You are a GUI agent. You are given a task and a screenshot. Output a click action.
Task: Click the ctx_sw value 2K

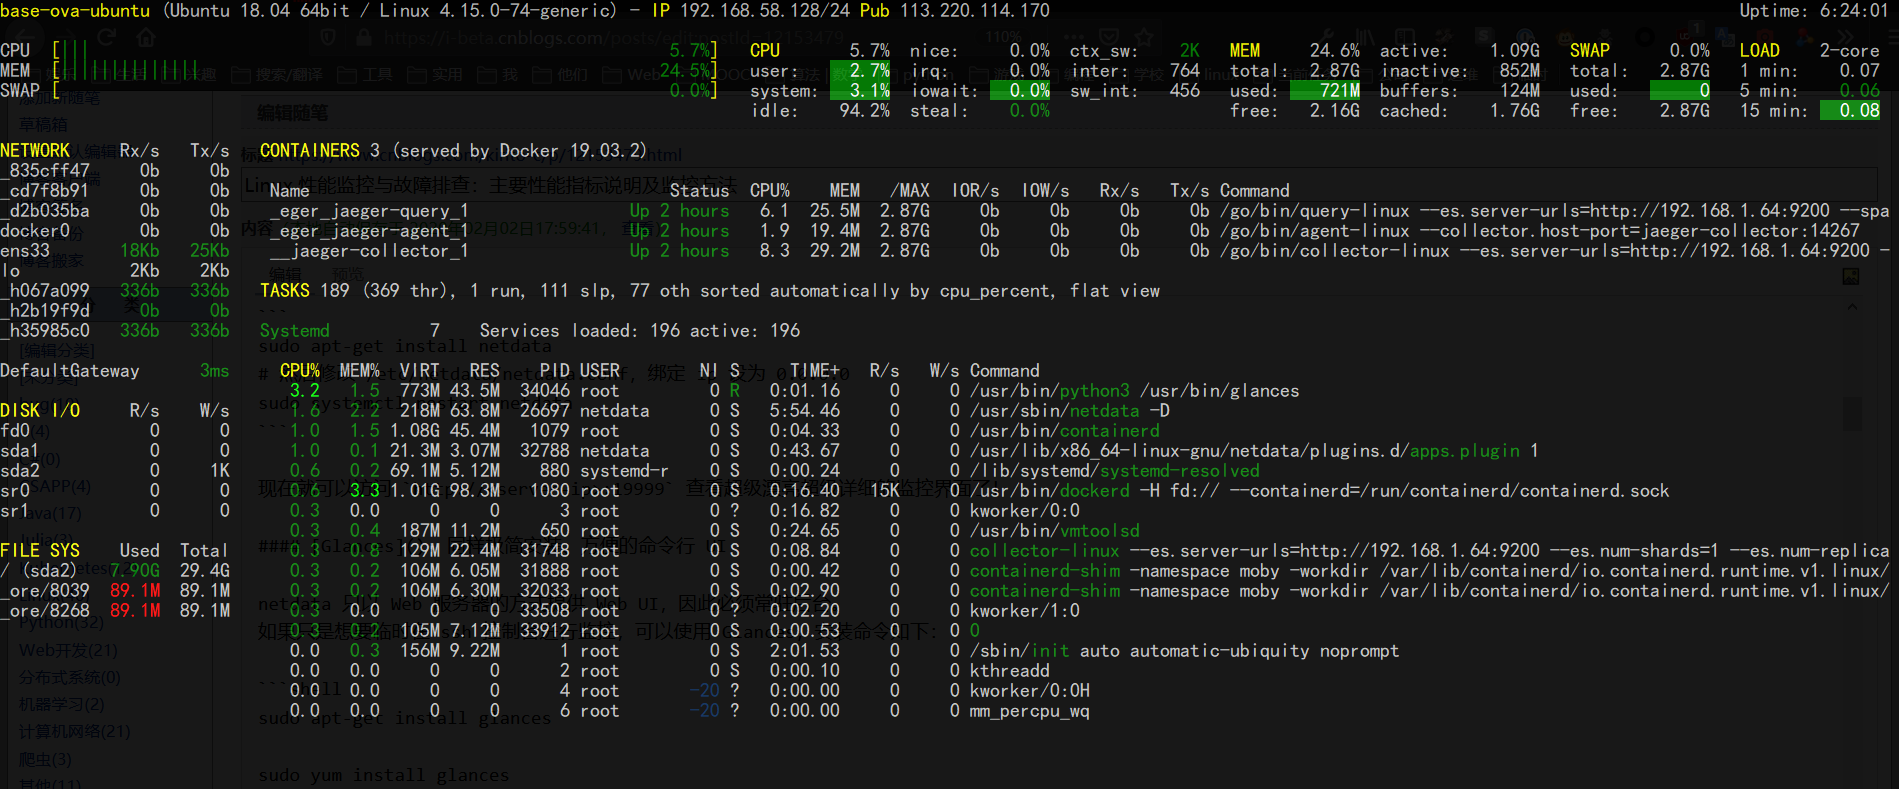1189,51
